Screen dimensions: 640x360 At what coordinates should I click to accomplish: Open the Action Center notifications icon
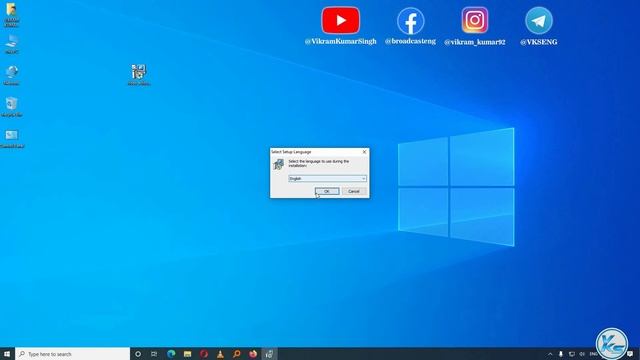[631, 354]
